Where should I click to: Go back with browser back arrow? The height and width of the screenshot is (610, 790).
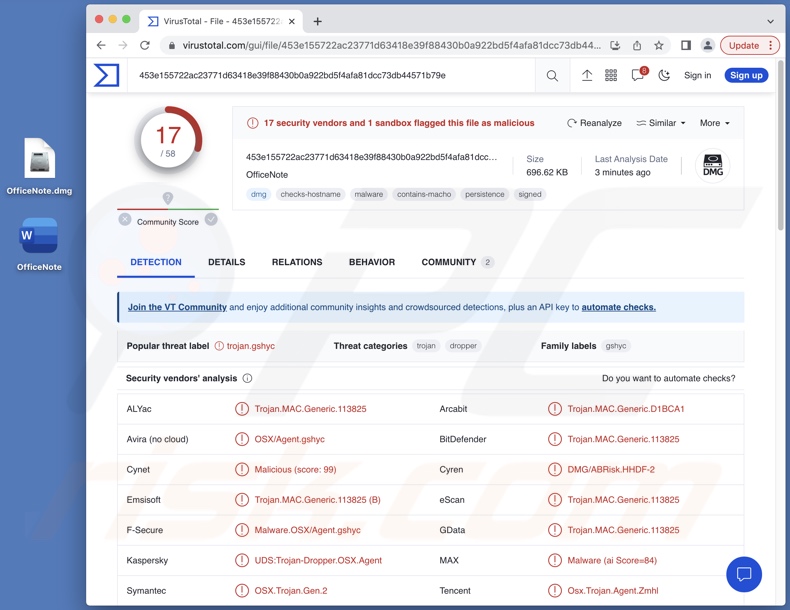click(x=101, y=45)
